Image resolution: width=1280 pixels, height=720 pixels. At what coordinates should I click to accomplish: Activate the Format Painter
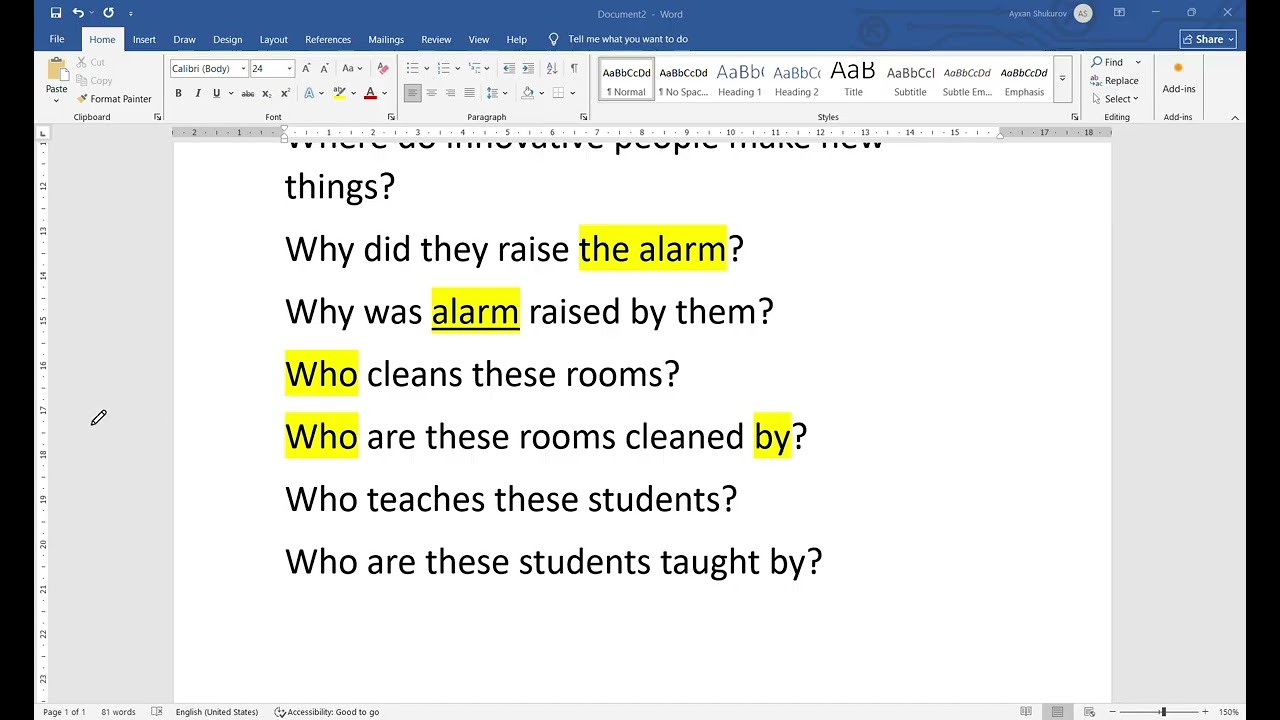[114, 99]
